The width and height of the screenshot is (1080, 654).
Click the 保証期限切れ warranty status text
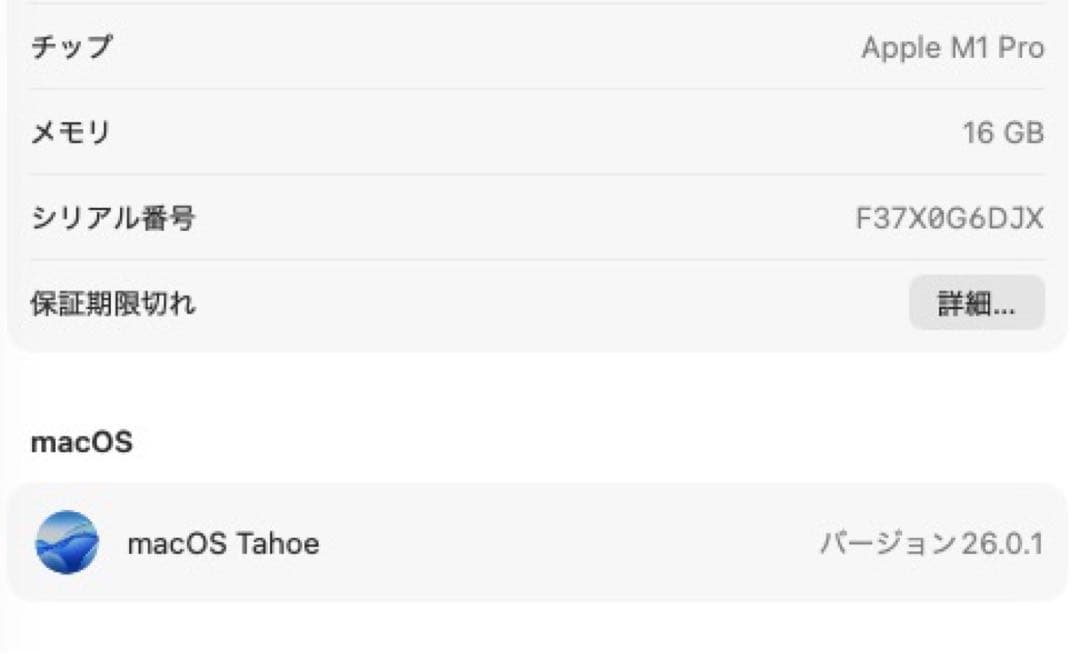(x=114, y=303)
